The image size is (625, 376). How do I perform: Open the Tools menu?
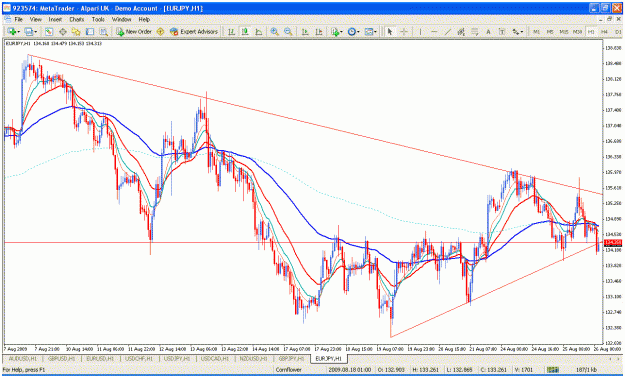click(98, 19)
